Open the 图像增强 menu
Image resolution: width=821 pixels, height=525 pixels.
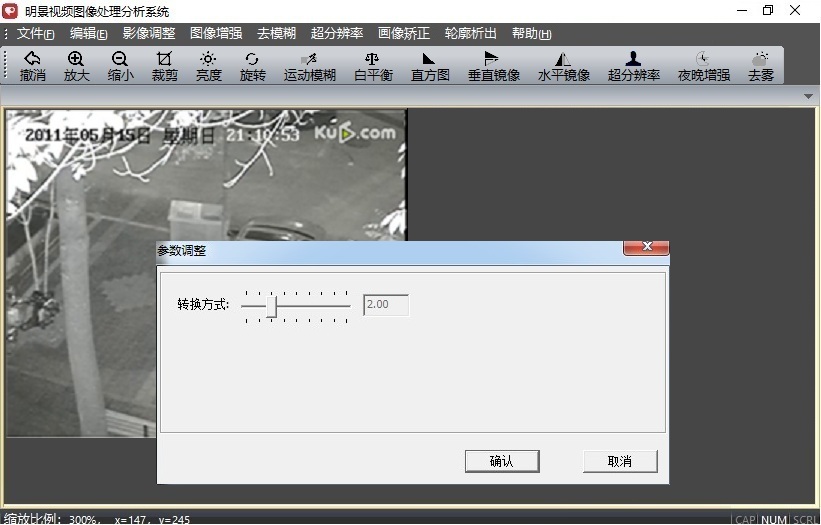coord(215,34)
